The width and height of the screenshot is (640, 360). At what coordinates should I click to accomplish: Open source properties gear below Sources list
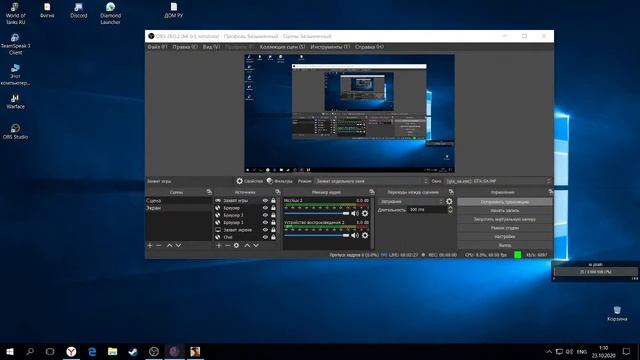tap(236, 245)
